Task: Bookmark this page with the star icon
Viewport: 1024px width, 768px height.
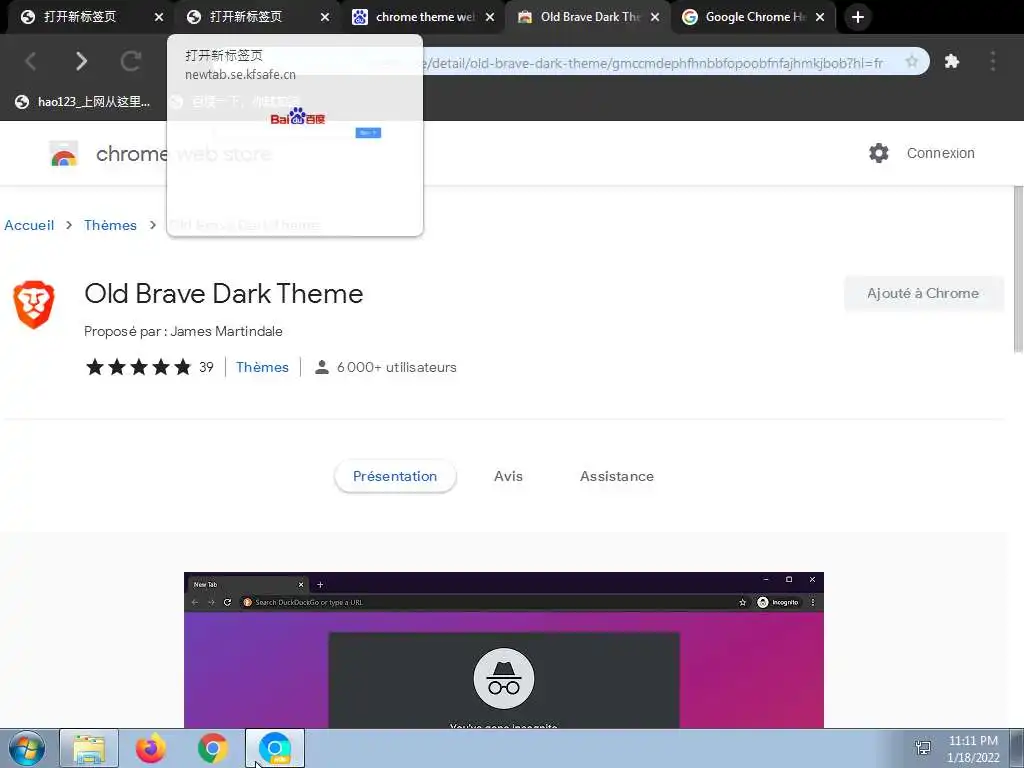Action: (x=912, y=62)
